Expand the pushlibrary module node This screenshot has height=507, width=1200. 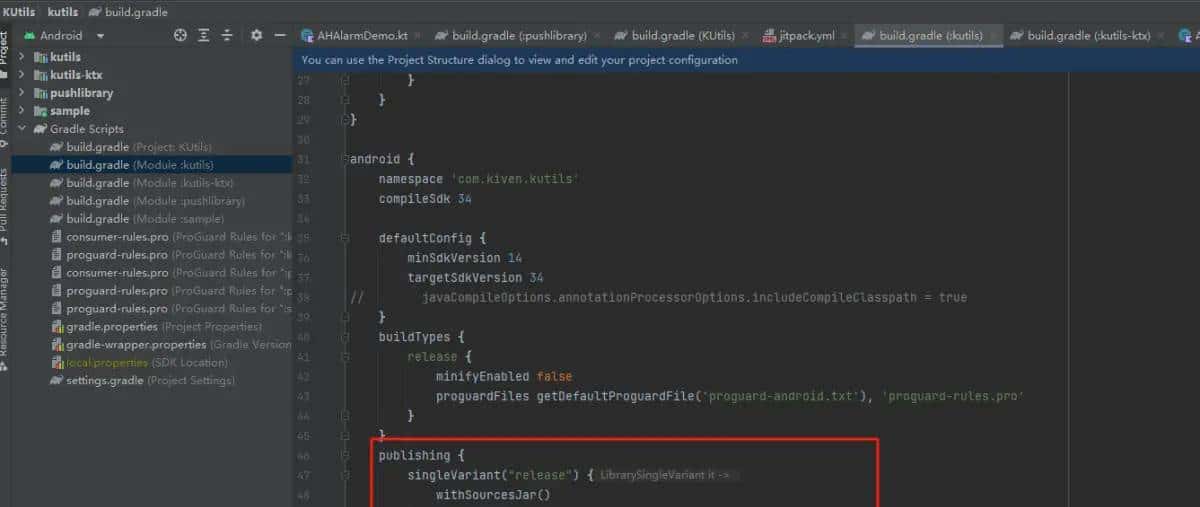(x=22, y=93)
